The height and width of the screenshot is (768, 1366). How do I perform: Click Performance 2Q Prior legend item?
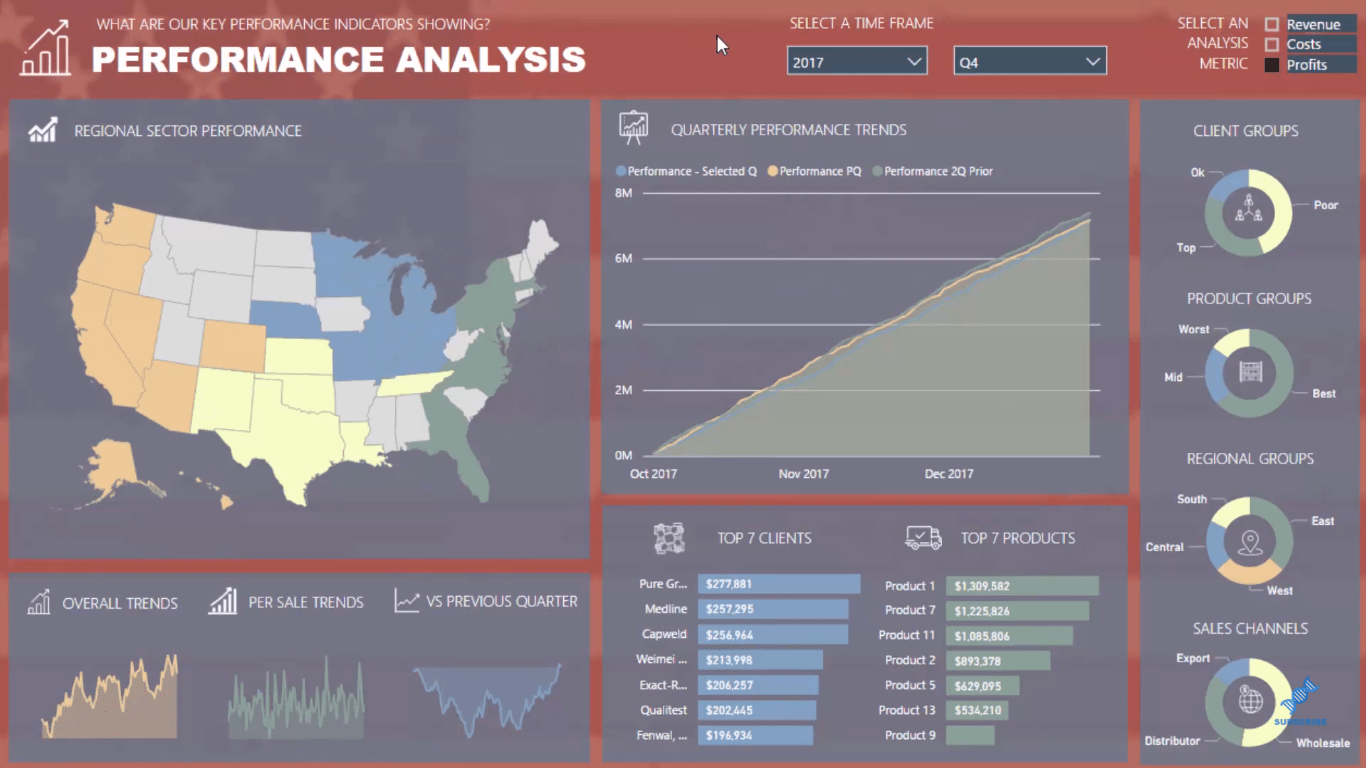933,171
